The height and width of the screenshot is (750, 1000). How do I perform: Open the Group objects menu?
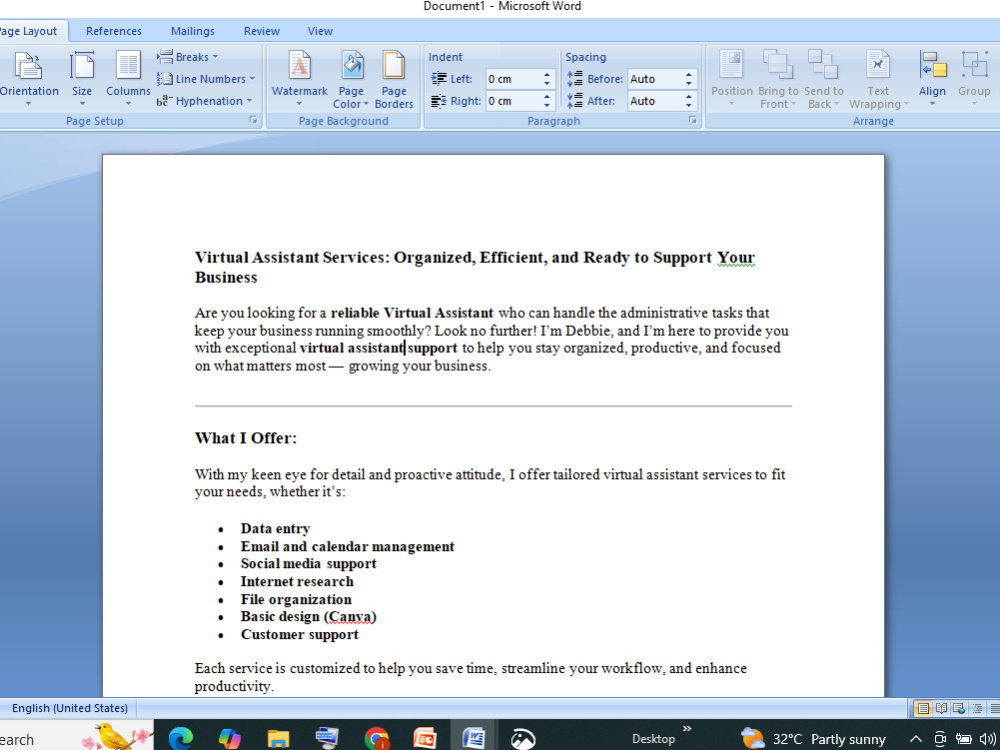974,79
